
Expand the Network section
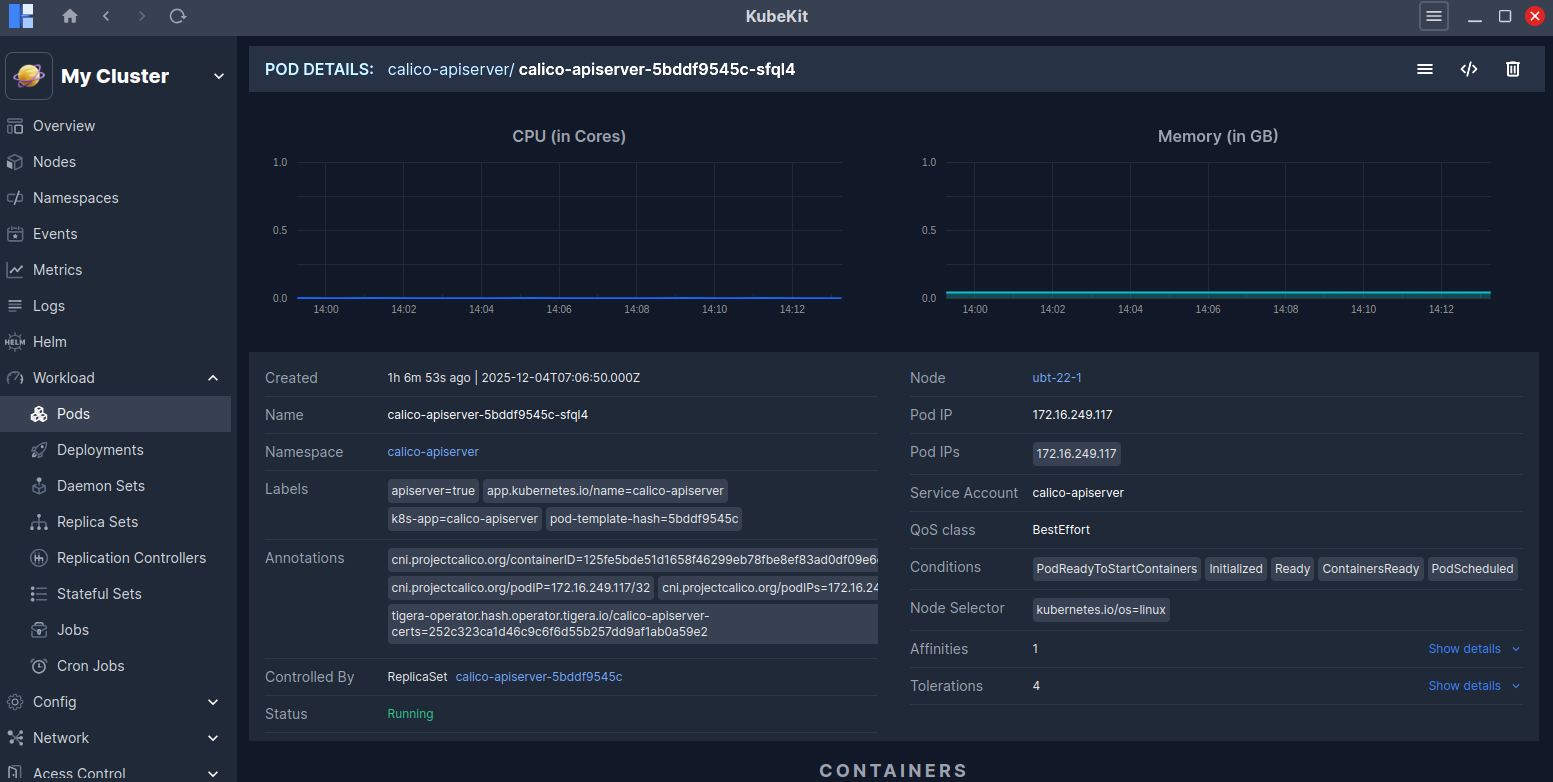click(x=212, y=738)
